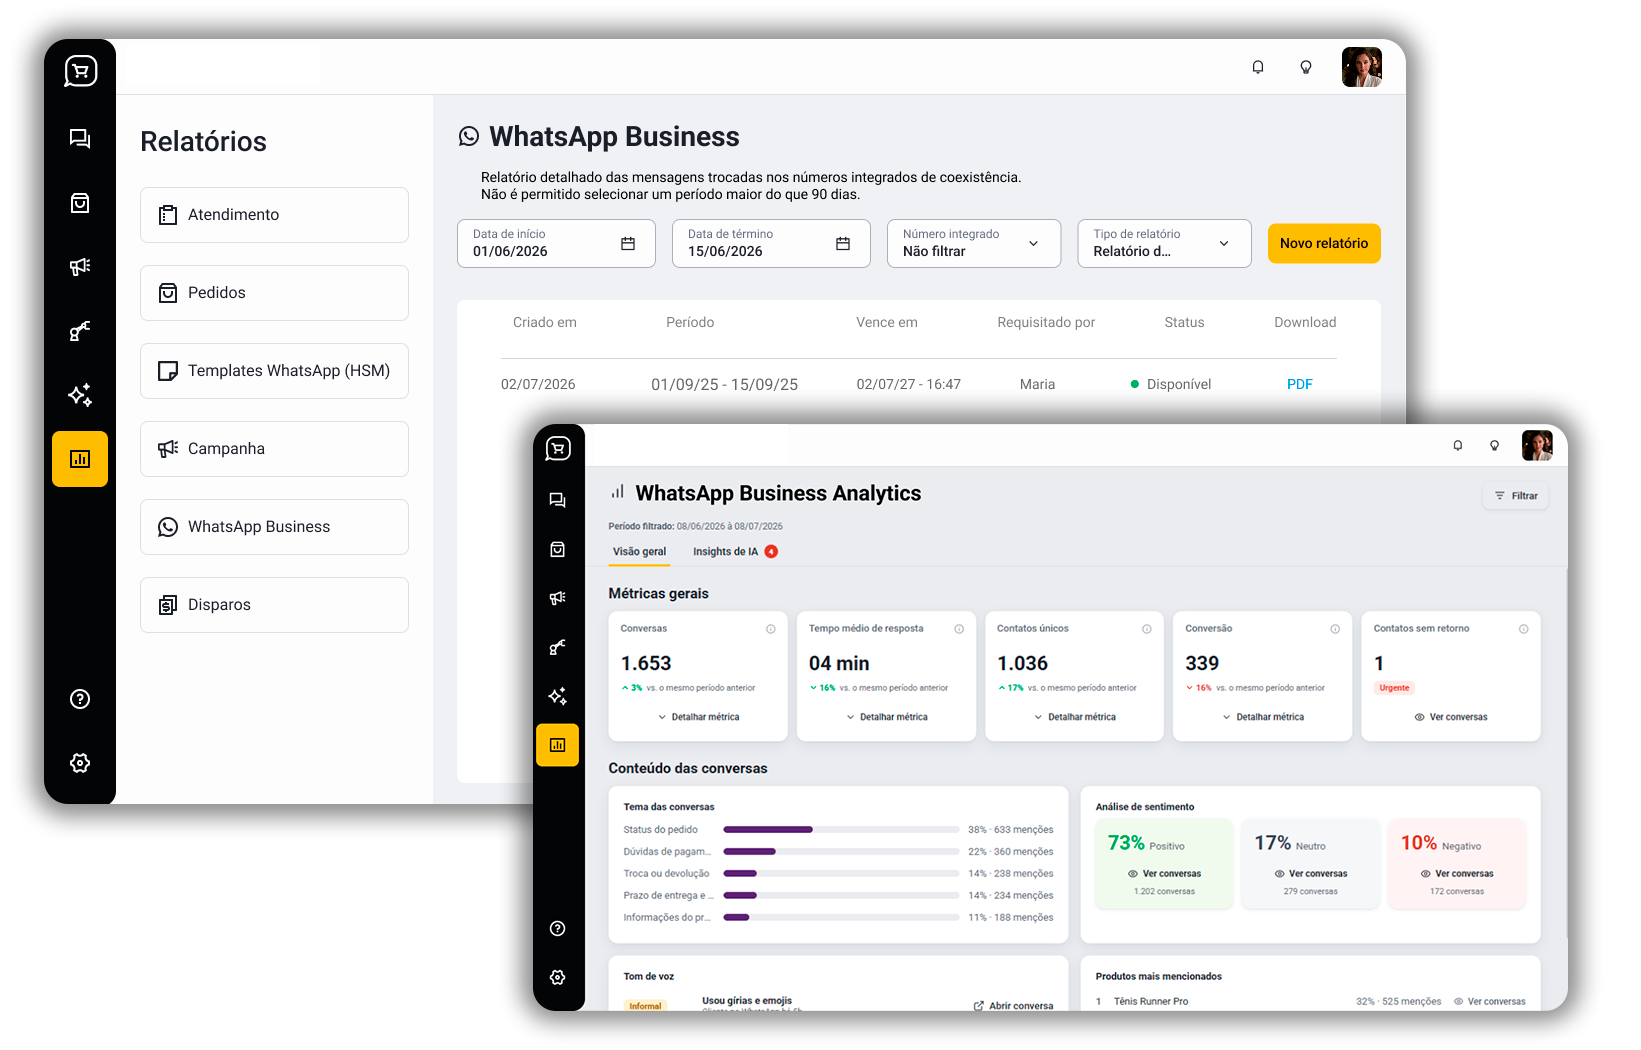The image size is (1641, 1050).
Task: Open the chat icon in Relatórios window sidebar
Action: pos(80,139)
